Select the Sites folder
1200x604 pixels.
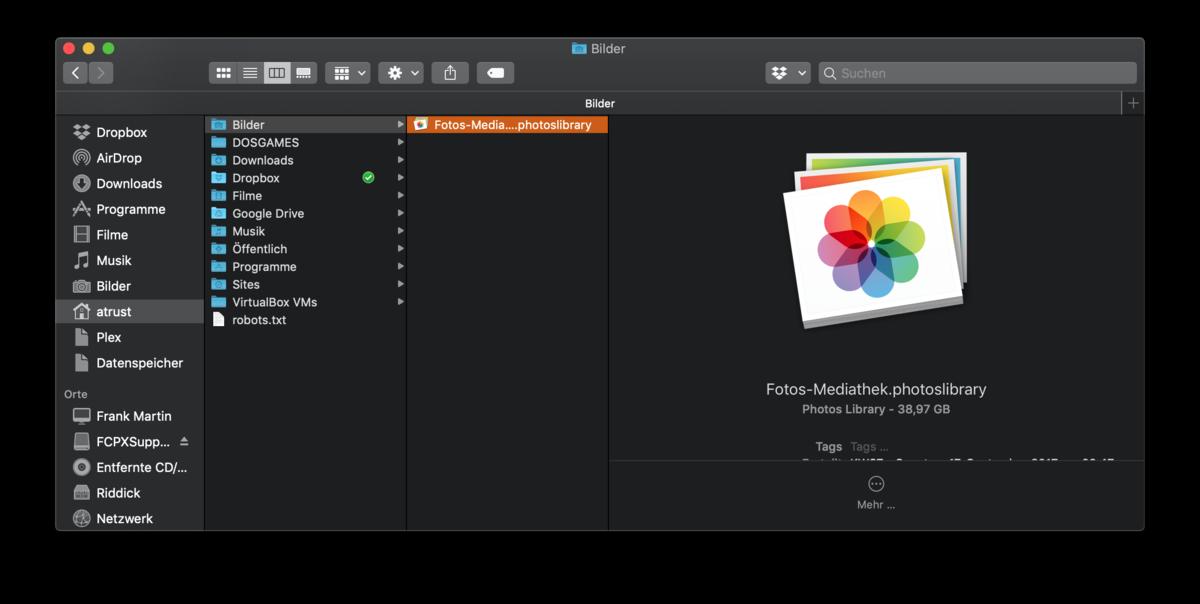coord(306,284)
